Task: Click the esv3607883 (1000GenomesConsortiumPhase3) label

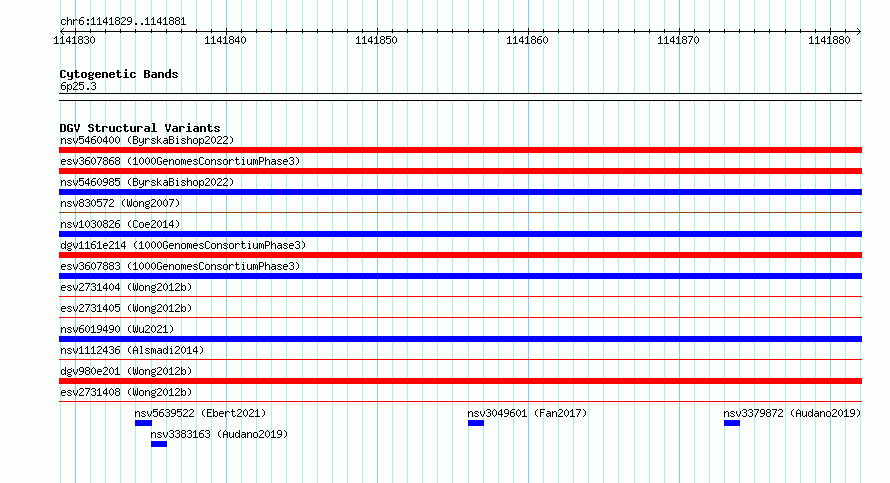Action: click(x=180, y=266)
